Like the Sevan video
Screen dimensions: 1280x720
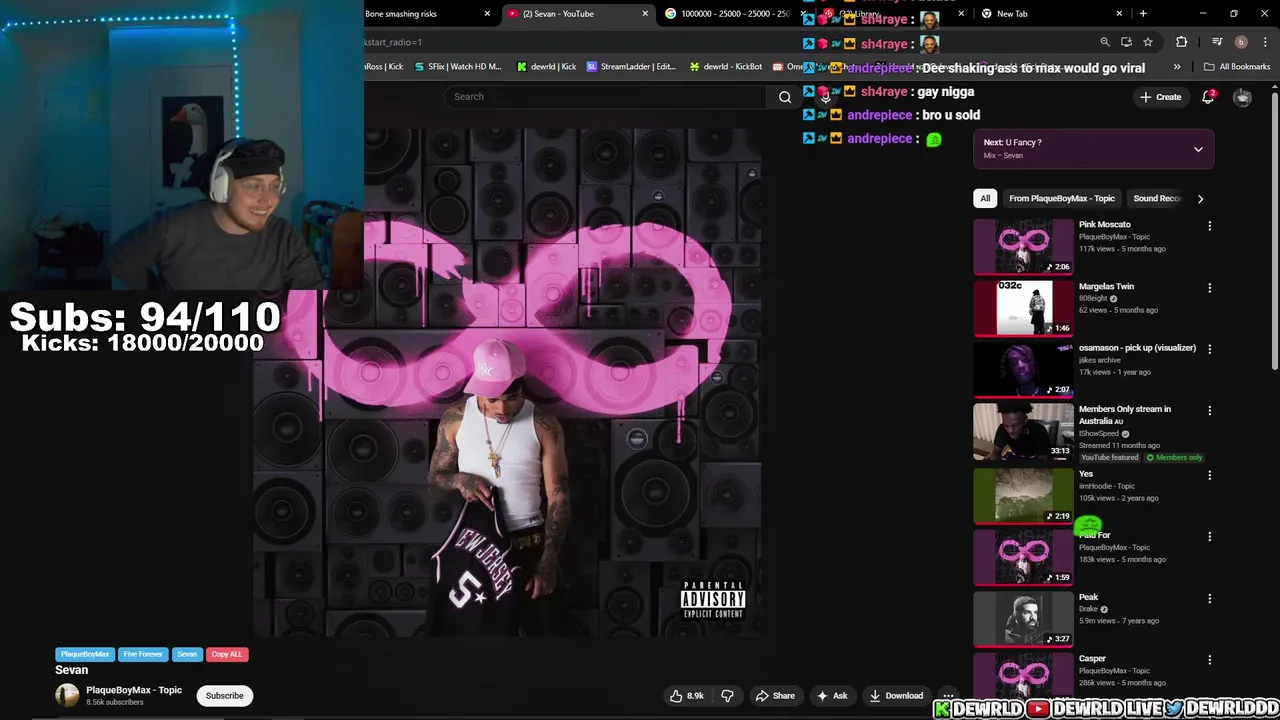coord(686,696)
